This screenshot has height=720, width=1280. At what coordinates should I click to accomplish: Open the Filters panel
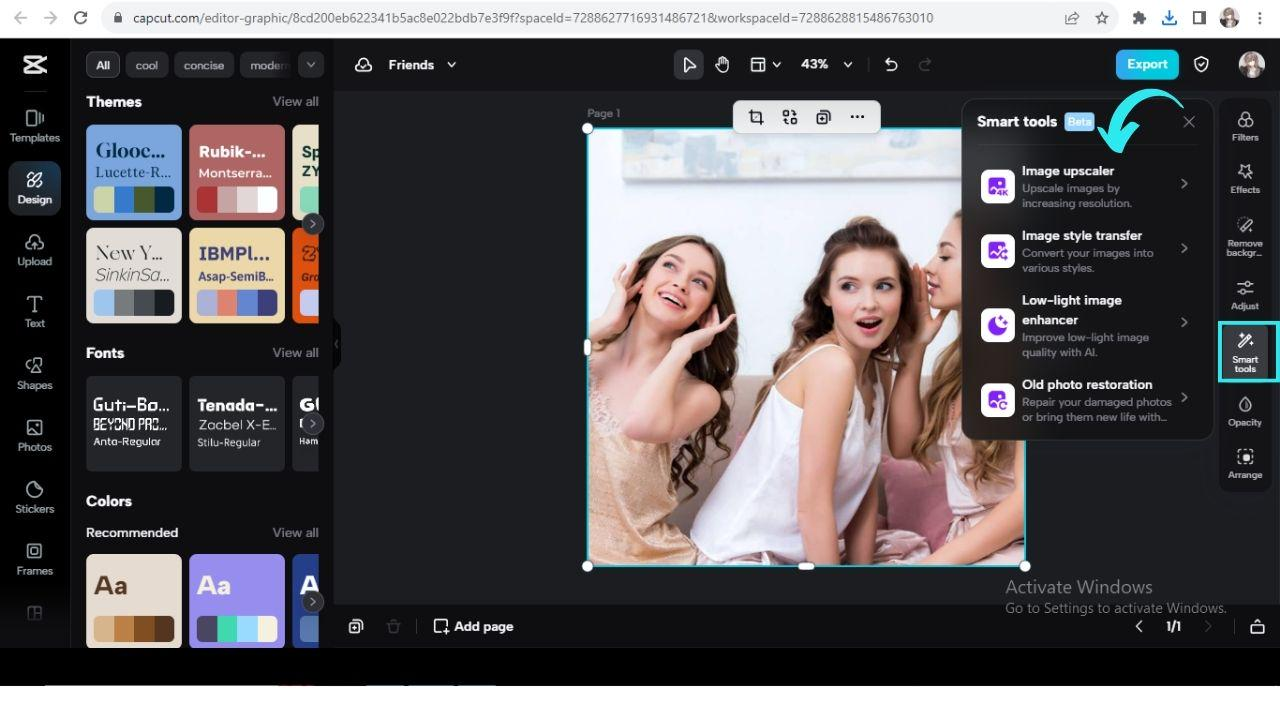(1244, 126)
